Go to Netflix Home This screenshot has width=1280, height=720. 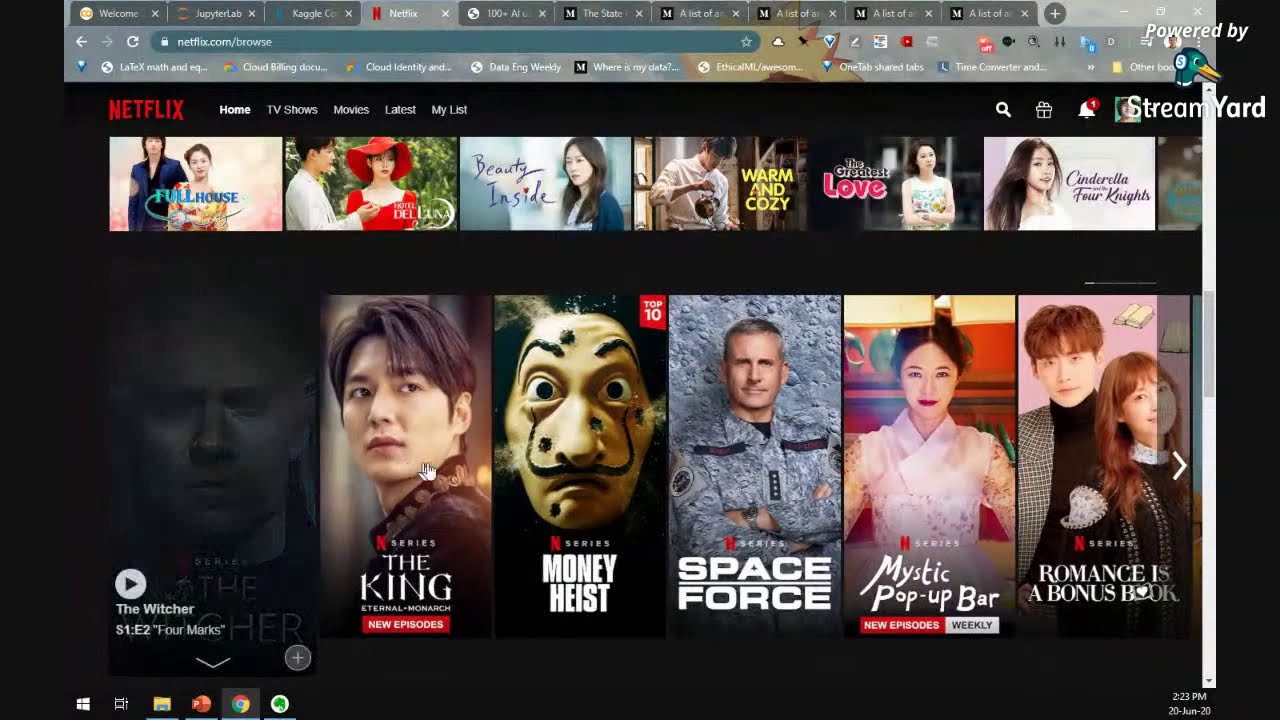point(235,110)
